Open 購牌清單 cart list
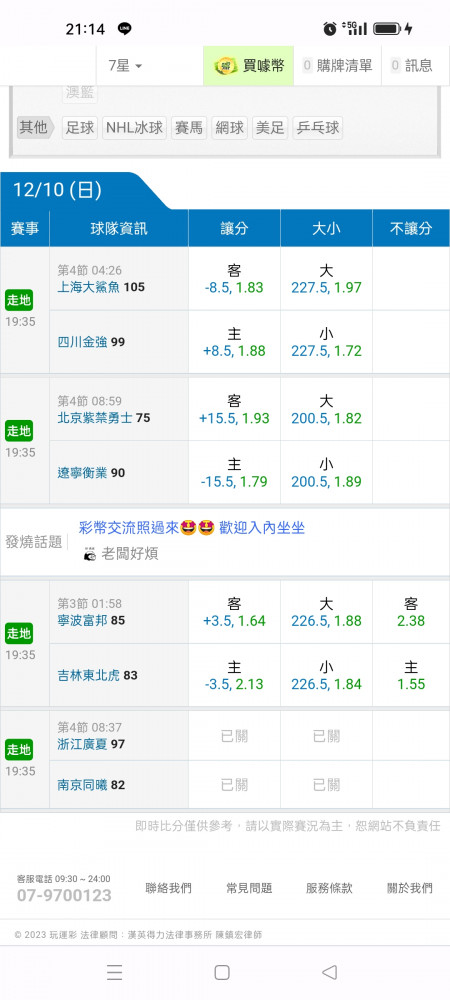This screenshot has width=450, height=1000. (337, 65)
